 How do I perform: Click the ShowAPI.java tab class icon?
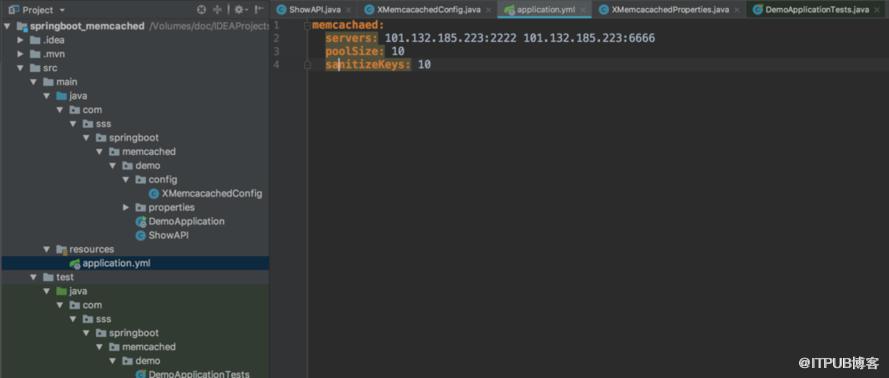tap(281, 10)
